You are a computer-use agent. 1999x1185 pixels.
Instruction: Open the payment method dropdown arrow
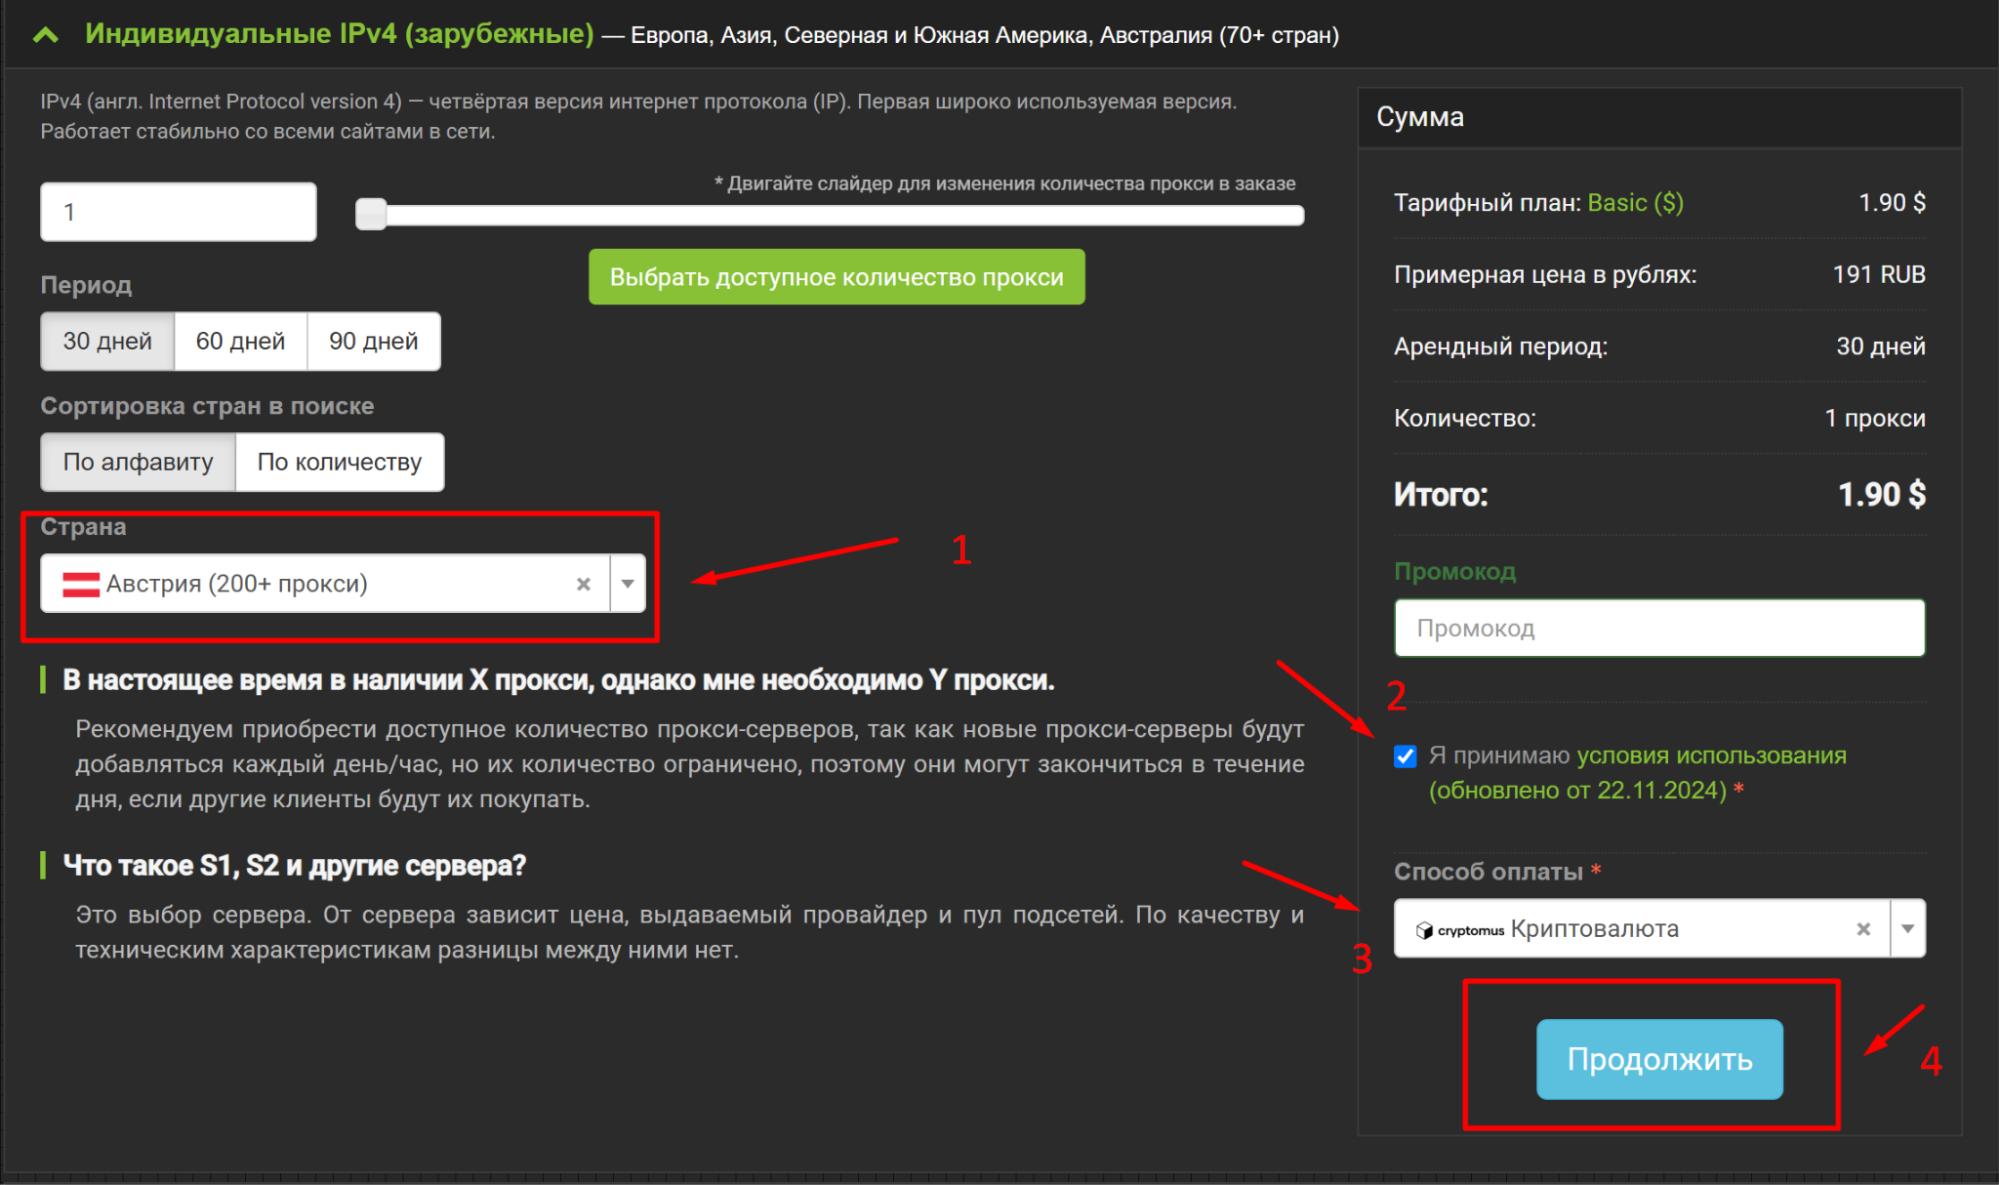(1908, 929)
